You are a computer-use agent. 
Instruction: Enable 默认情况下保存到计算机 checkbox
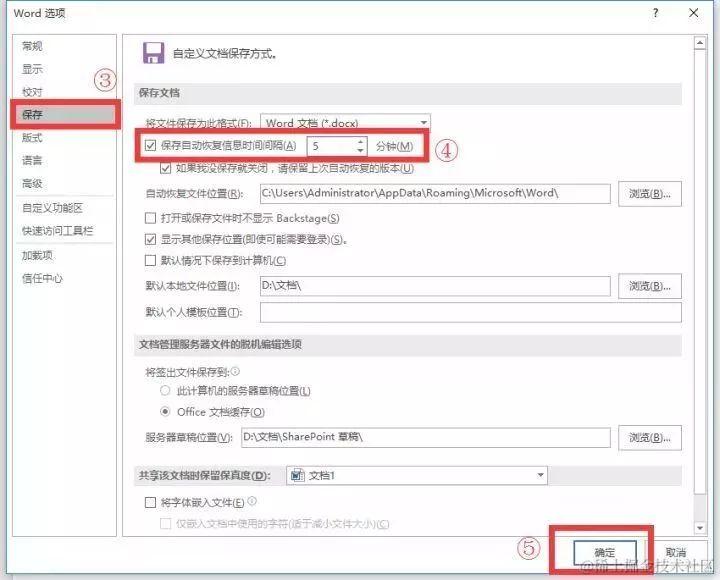click(150, 261)
